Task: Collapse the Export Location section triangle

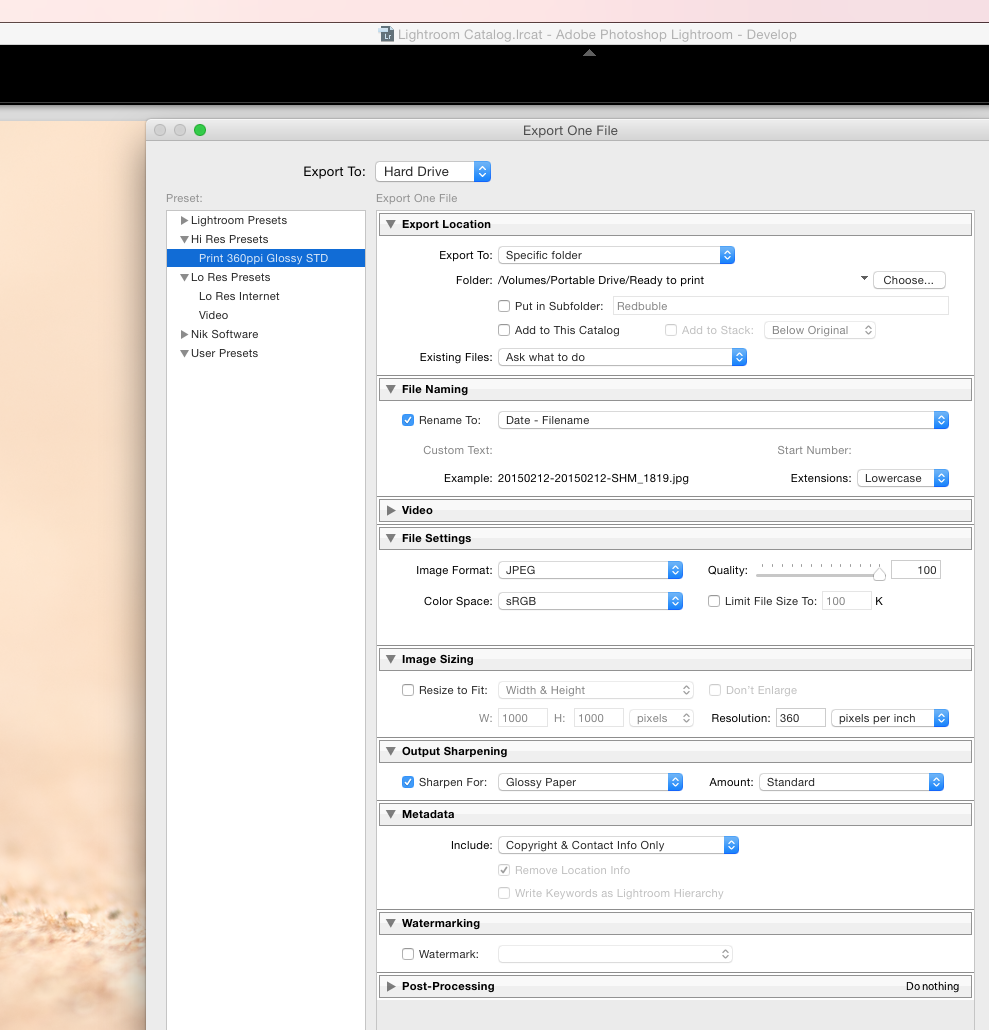Action: (x=391, y=225)
